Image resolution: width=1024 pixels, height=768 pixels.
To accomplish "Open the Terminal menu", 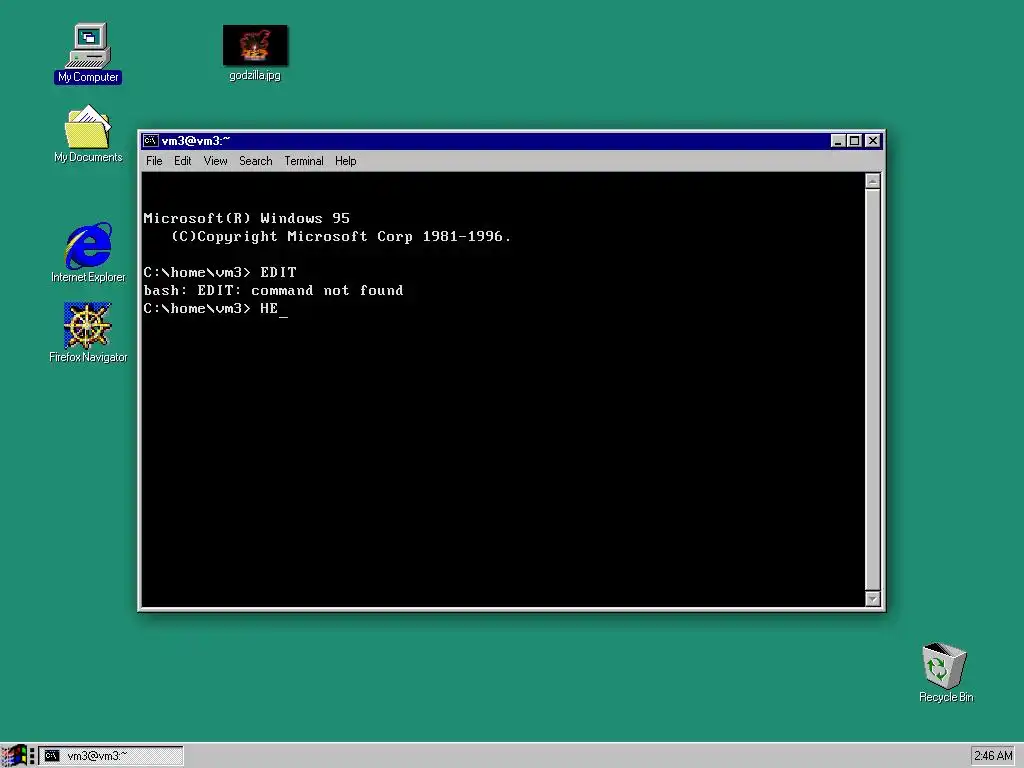I will pyautogui.click(x=304, y=161).
